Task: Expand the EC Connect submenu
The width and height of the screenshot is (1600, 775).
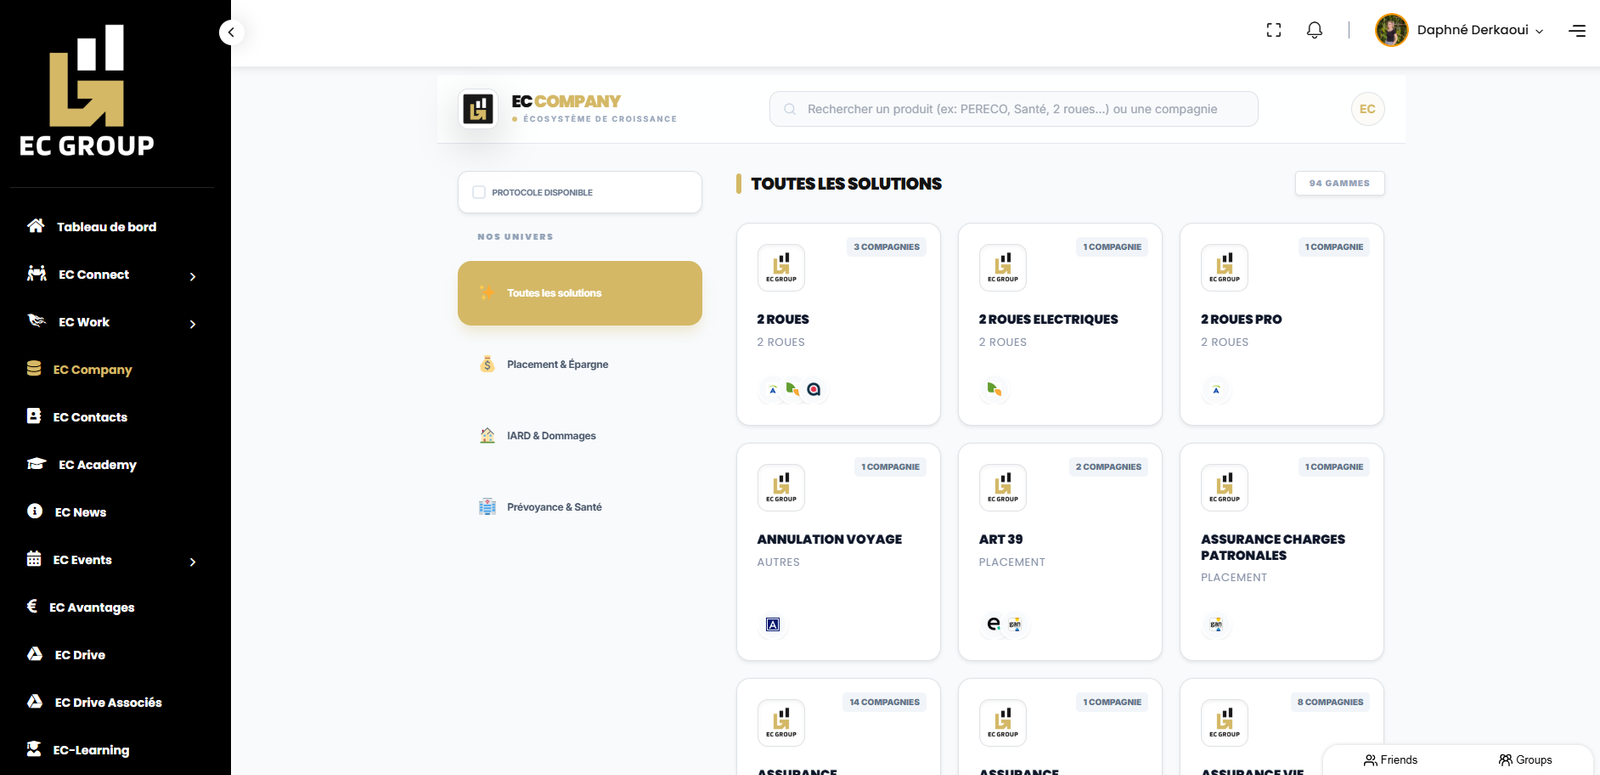Action: click(x=193, y=276)
